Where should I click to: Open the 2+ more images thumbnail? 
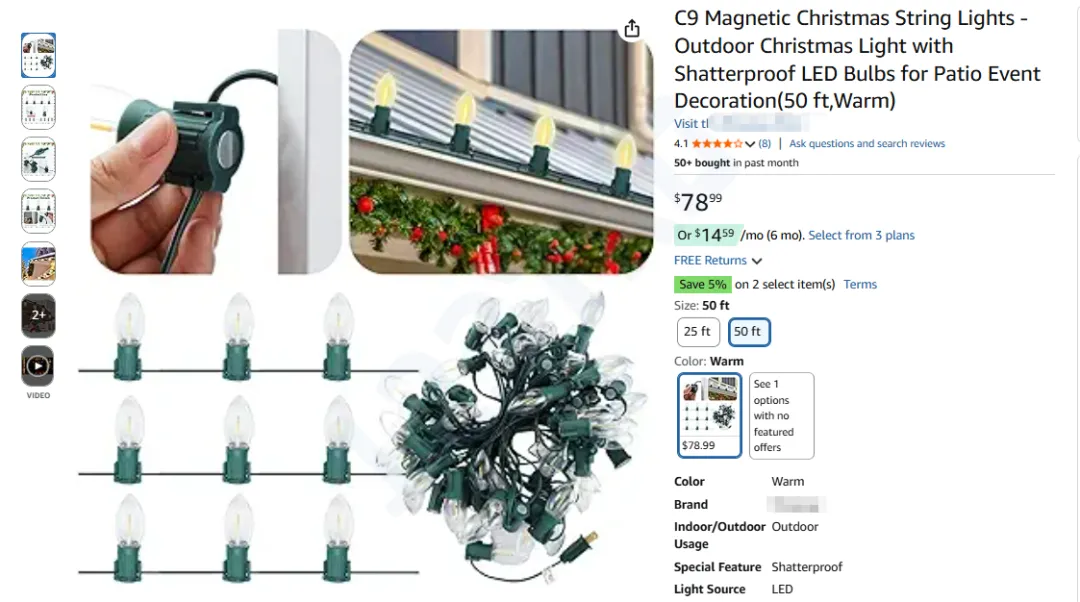38,315
